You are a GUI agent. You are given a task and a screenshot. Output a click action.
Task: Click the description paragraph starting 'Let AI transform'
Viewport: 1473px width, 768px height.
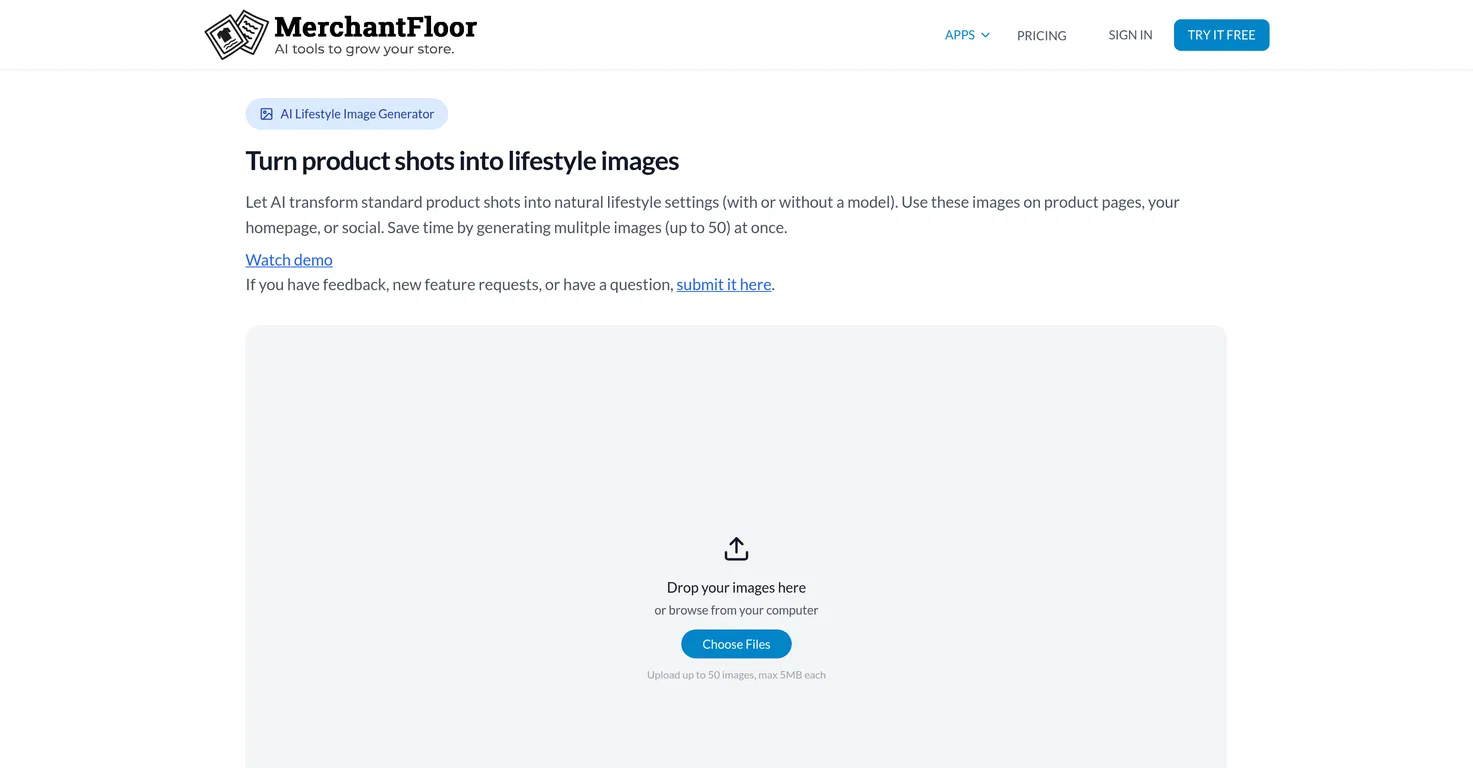(x=712, y=214)
